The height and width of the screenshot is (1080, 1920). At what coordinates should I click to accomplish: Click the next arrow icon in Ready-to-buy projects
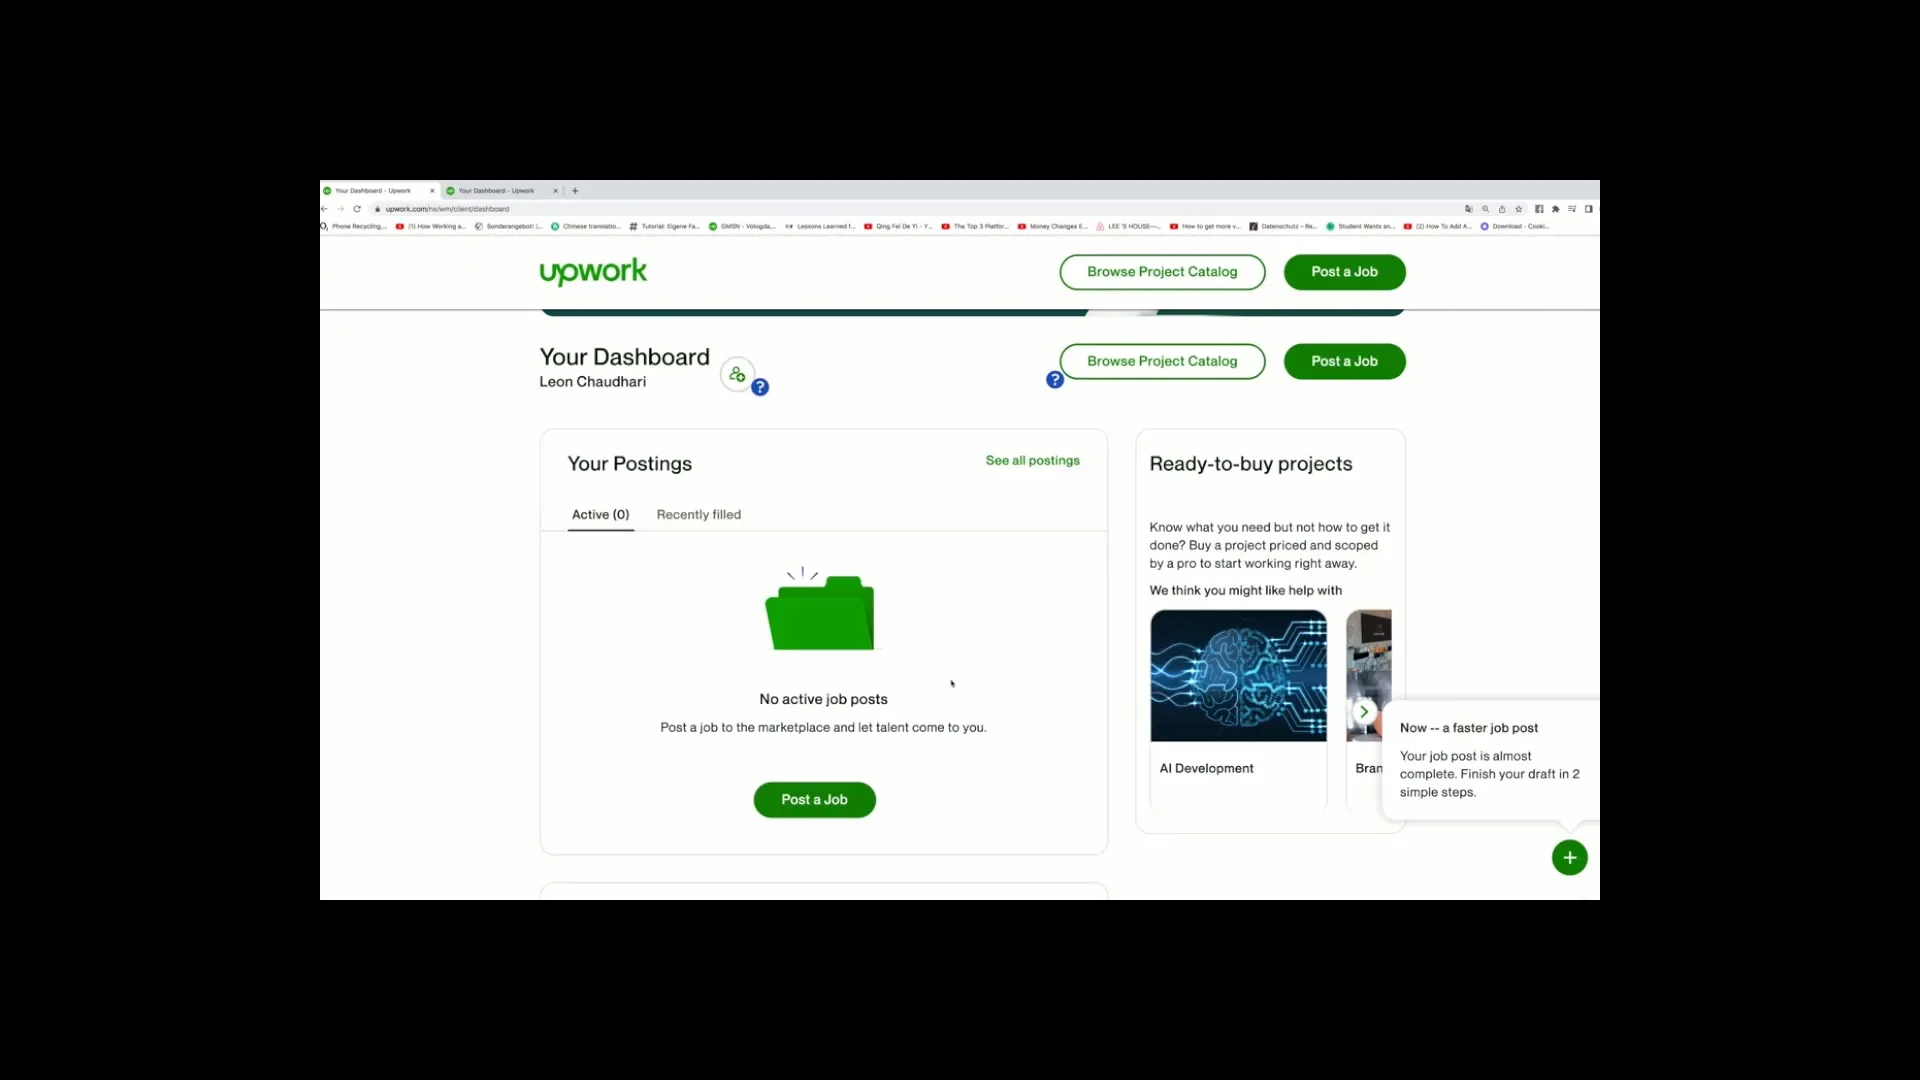1364,709
